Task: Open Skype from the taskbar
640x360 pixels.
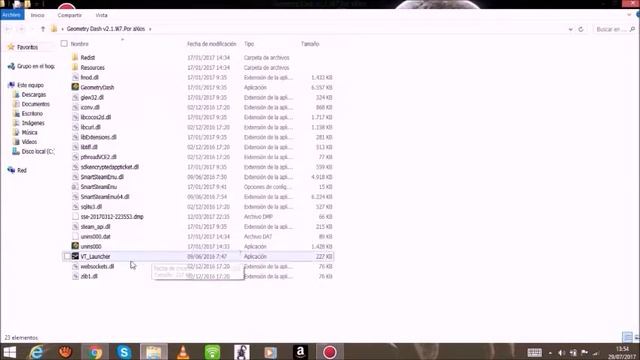Action: (124, 352)
